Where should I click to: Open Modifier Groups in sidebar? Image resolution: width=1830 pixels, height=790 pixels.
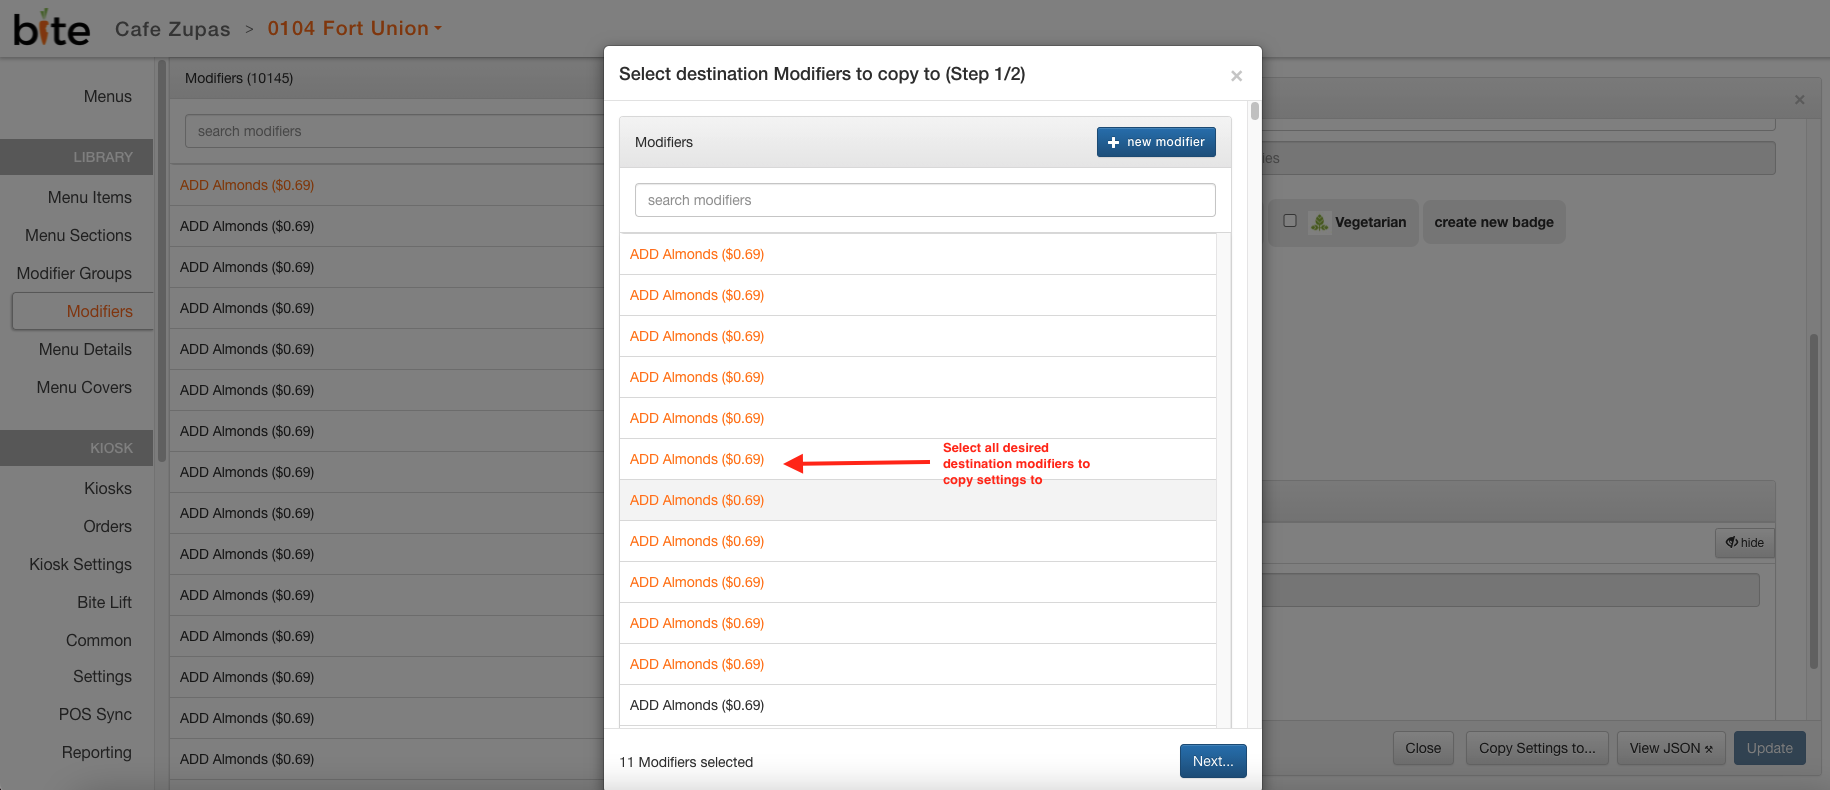point(74,273)
